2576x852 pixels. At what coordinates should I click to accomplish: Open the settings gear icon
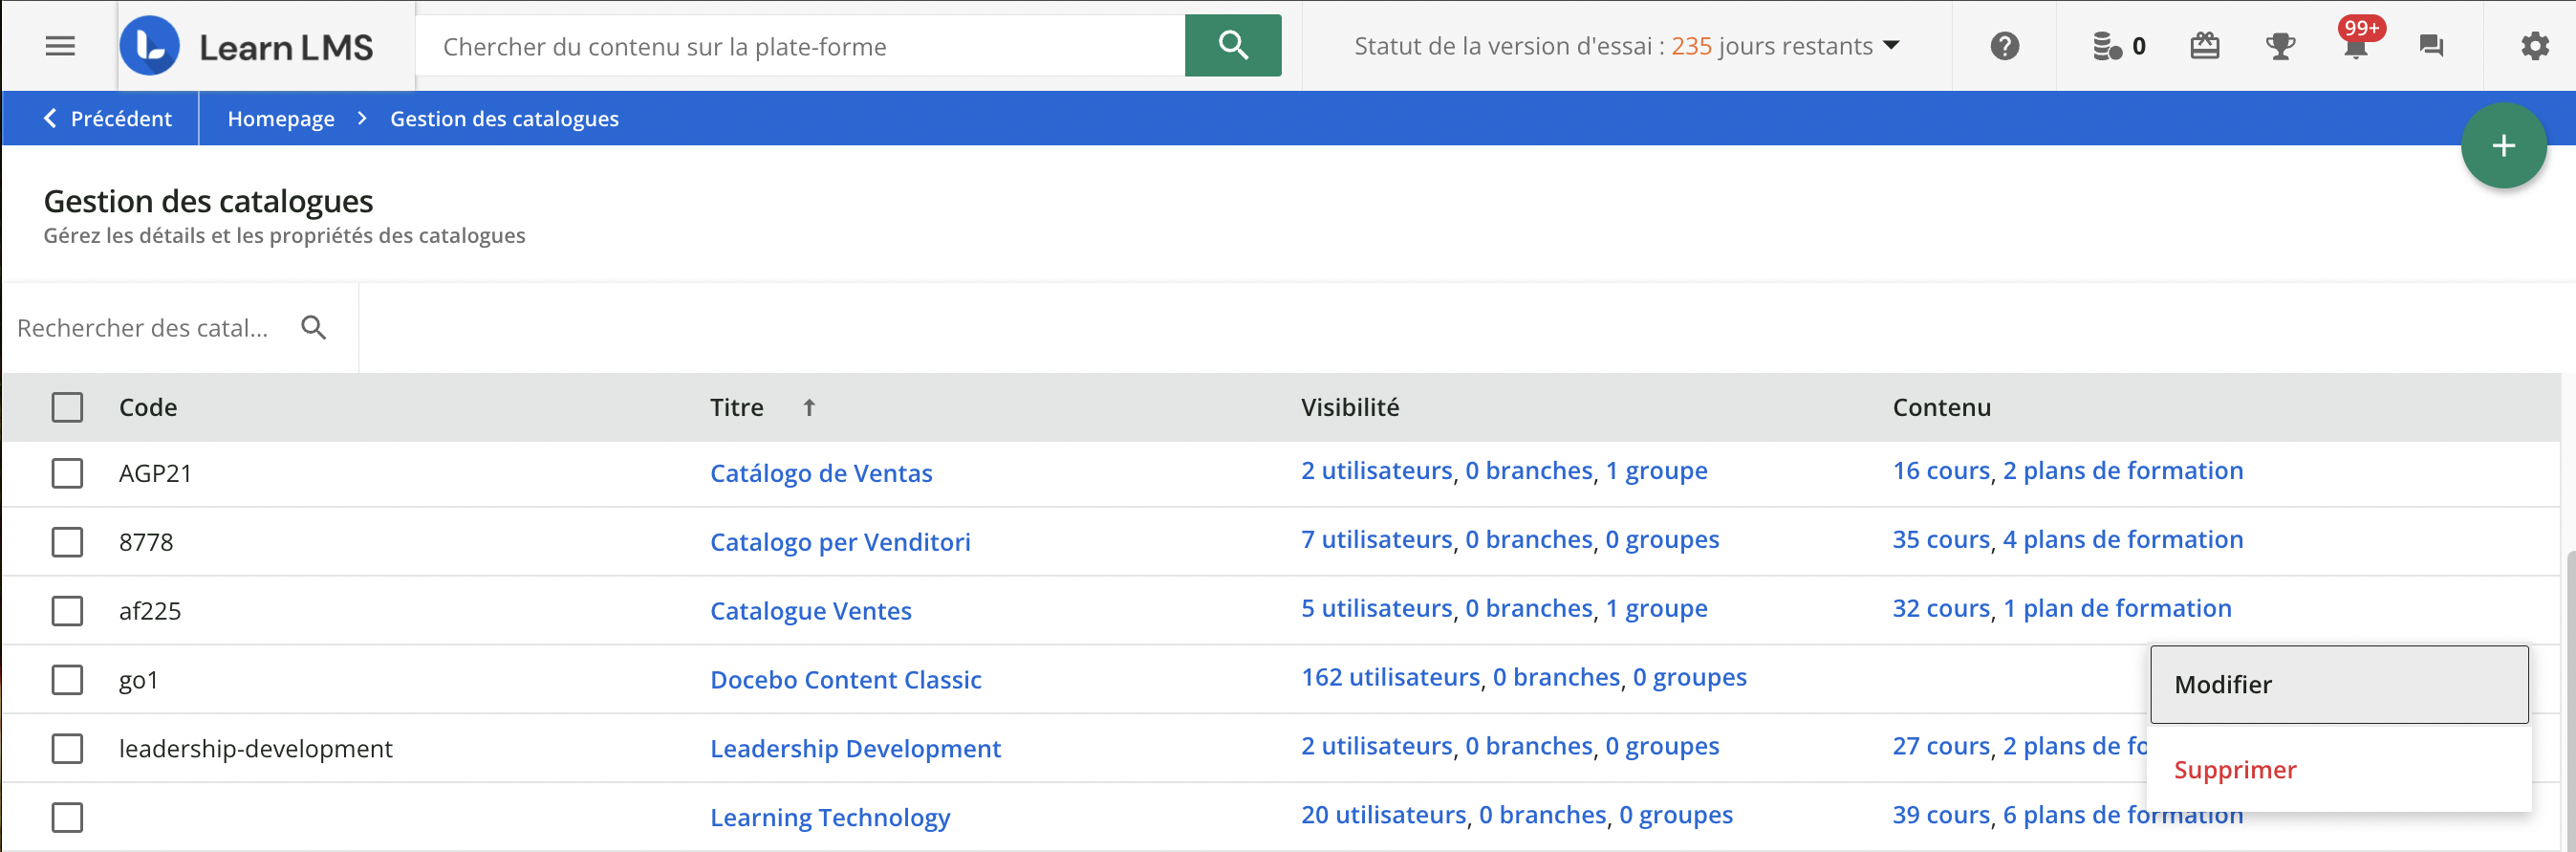pyautogui.click(x=2534, y=46)
